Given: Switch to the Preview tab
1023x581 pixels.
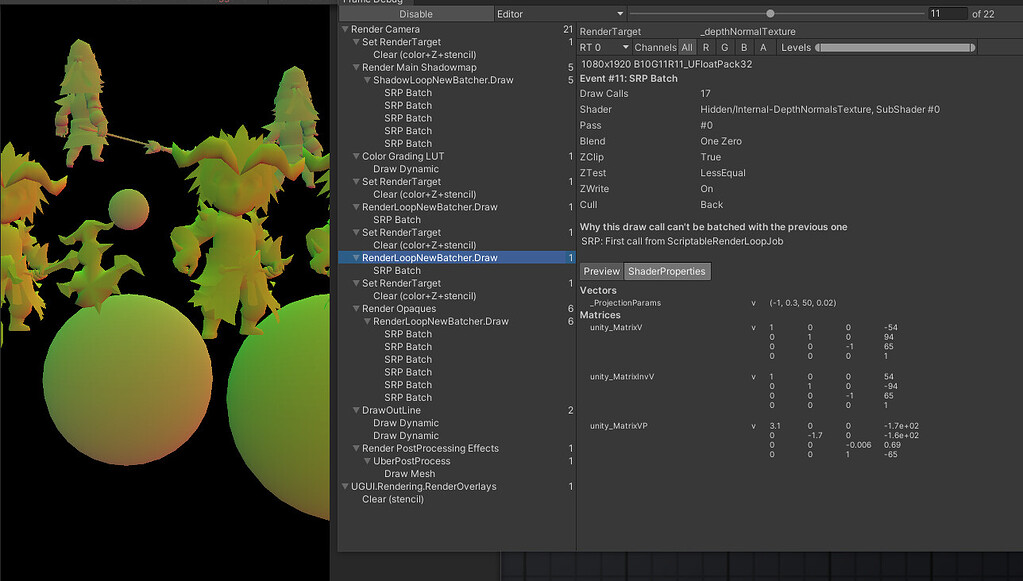Looking at the screenshot, I should [601, 271].
